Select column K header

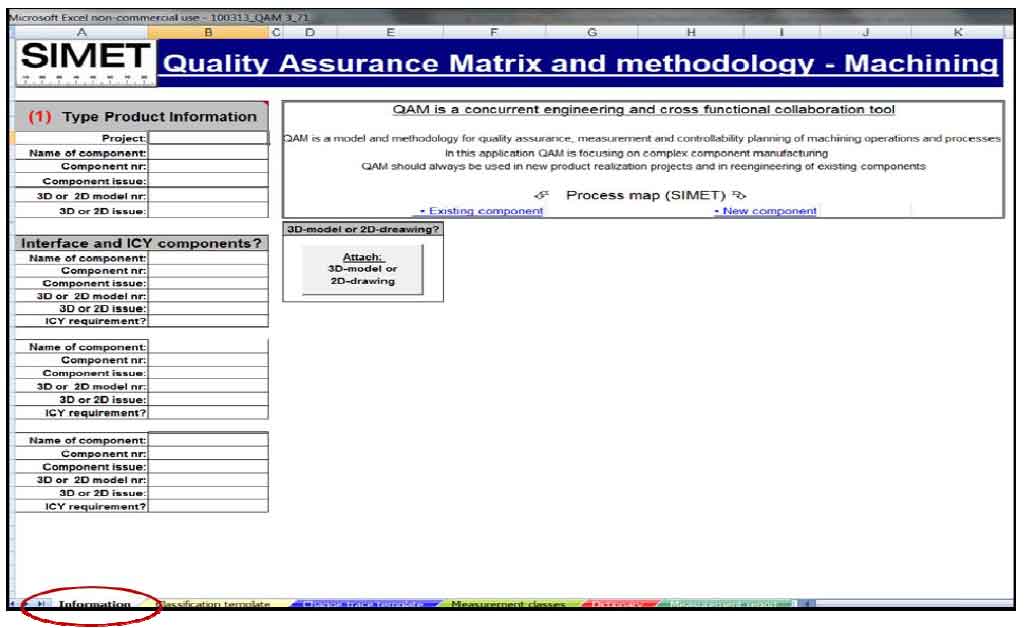958,32
